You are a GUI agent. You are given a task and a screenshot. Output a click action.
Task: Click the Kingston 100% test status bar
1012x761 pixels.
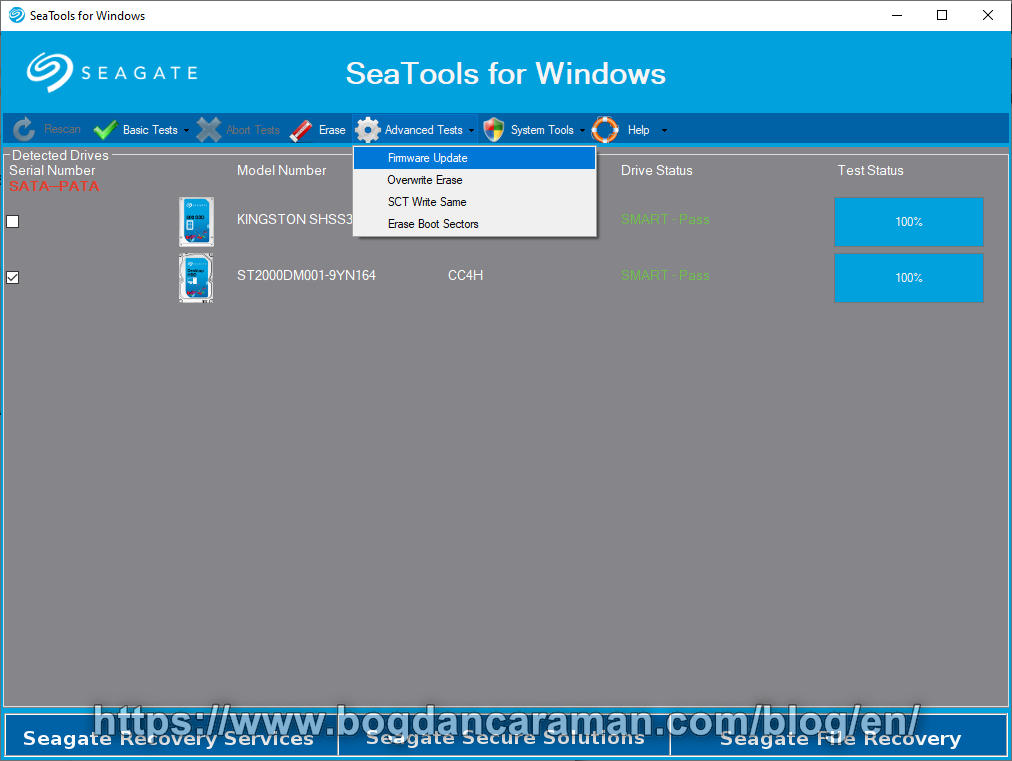click(x=909, y=222)
